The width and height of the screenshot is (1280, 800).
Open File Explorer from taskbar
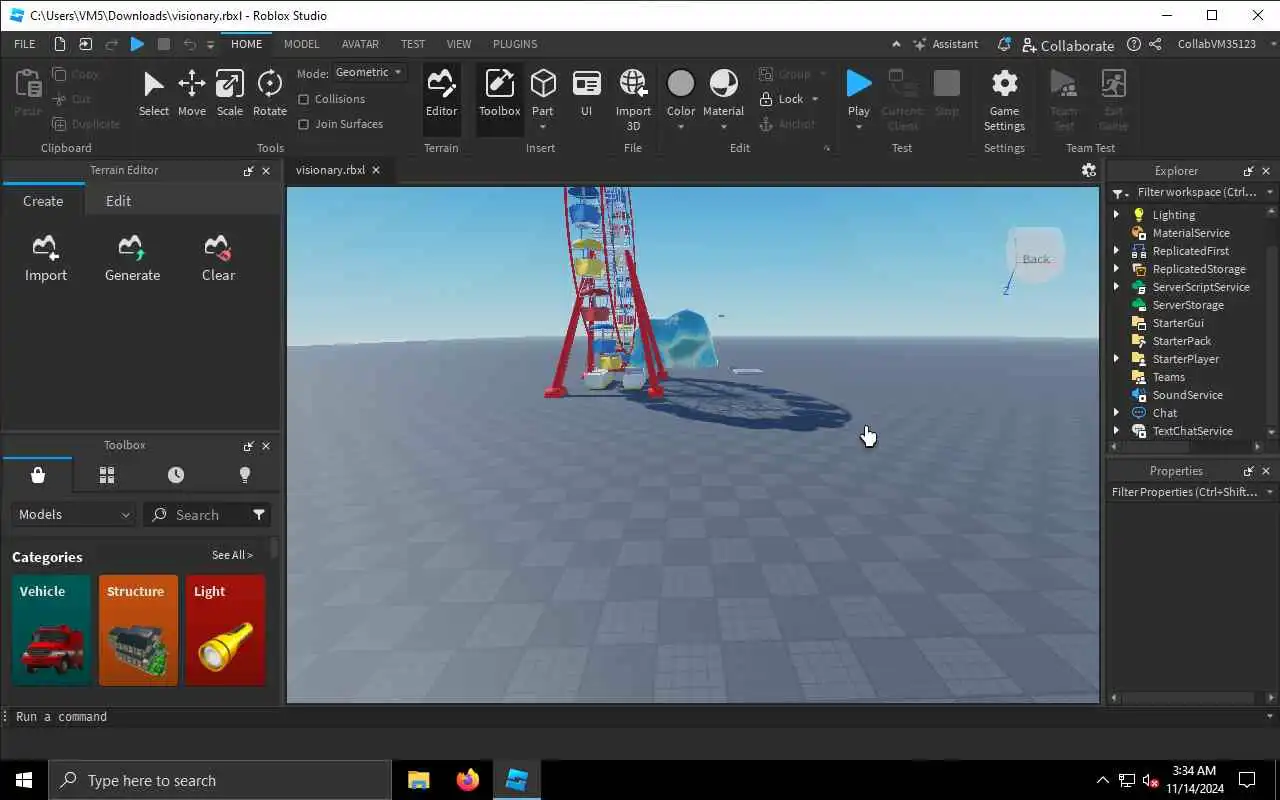(x=418, y=780)
